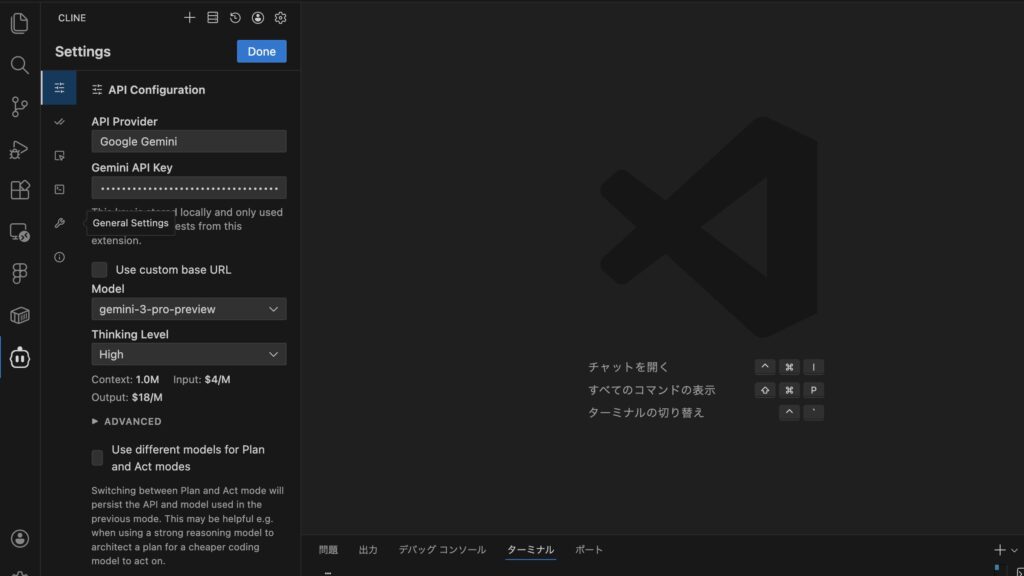Open the Cline robot icon in activity bar
Image resolution: width=1024 pixels, height=576 pixels.
(19, 357)
